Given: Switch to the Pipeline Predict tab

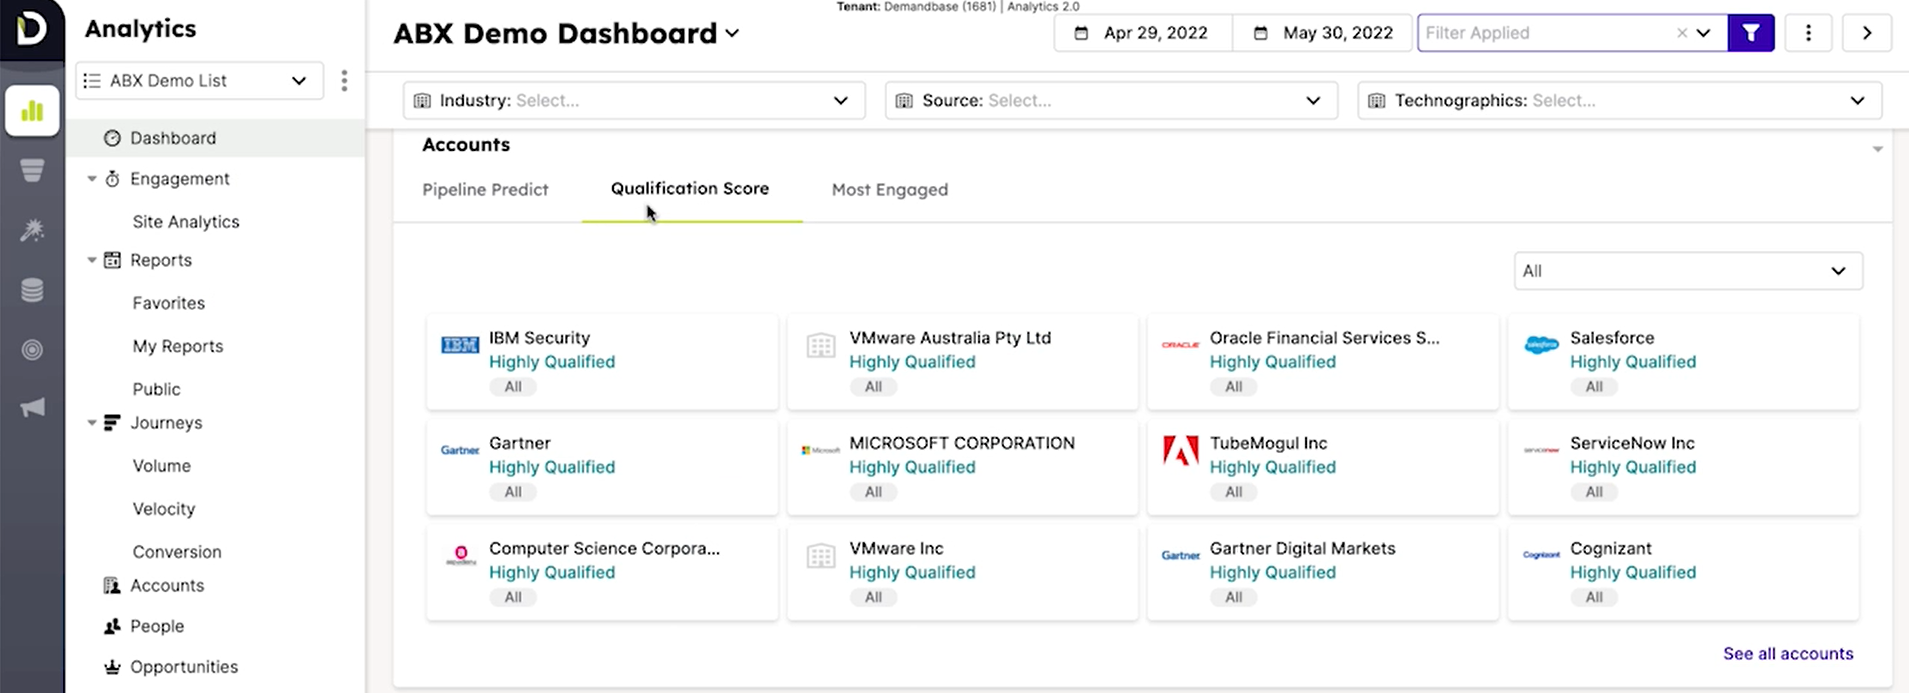Looking at the screenshot, I should click(x=485, y=190).
